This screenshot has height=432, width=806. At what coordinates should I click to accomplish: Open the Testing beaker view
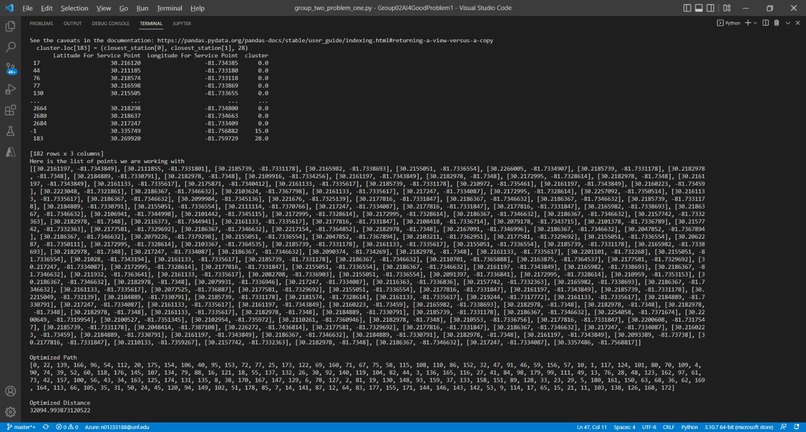10,131
